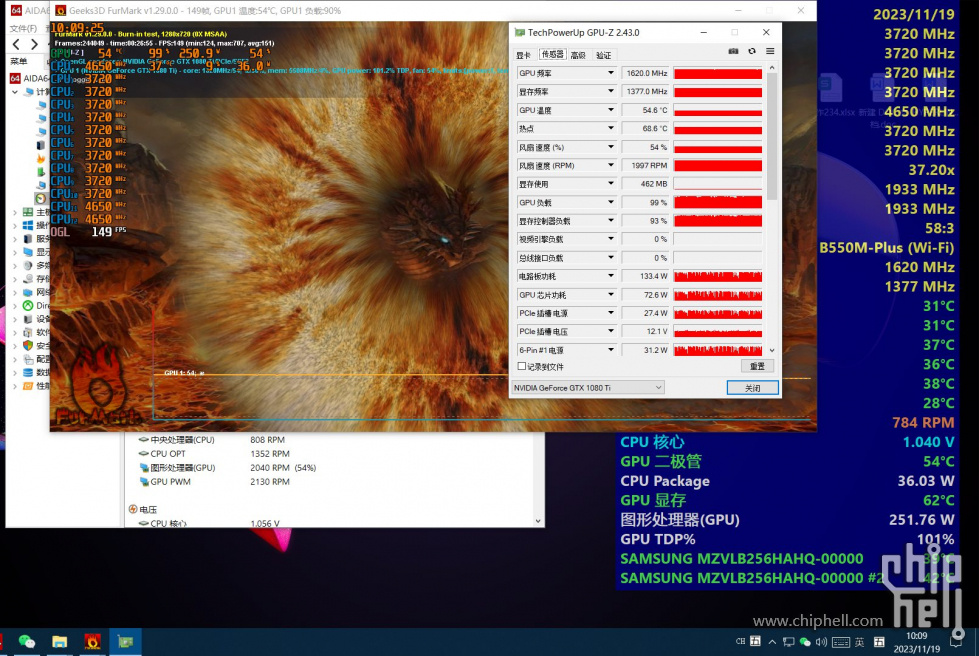
Task: Click the GPU 芯片功耗 history graph
Action: [718, 295]
